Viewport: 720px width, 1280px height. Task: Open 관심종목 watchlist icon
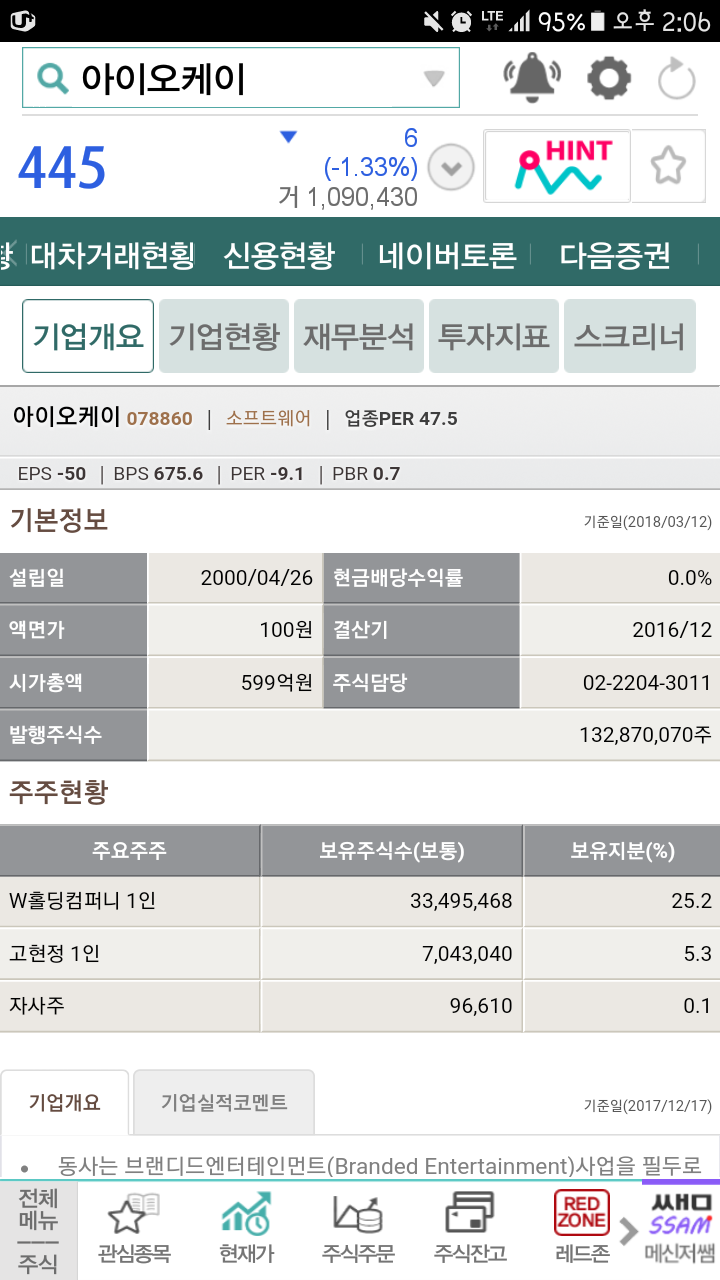(134, 1228)
